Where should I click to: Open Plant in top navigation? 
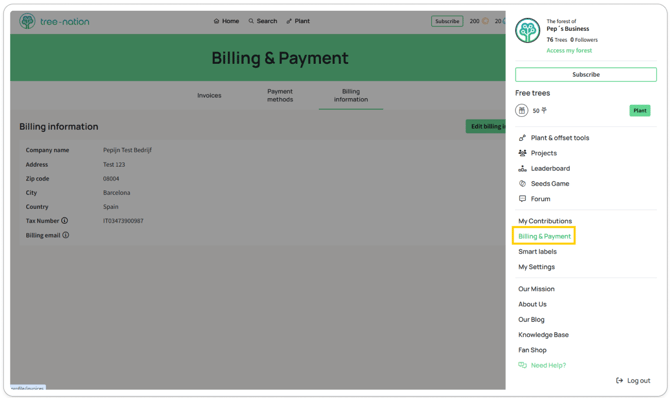[x=298, y=21]
